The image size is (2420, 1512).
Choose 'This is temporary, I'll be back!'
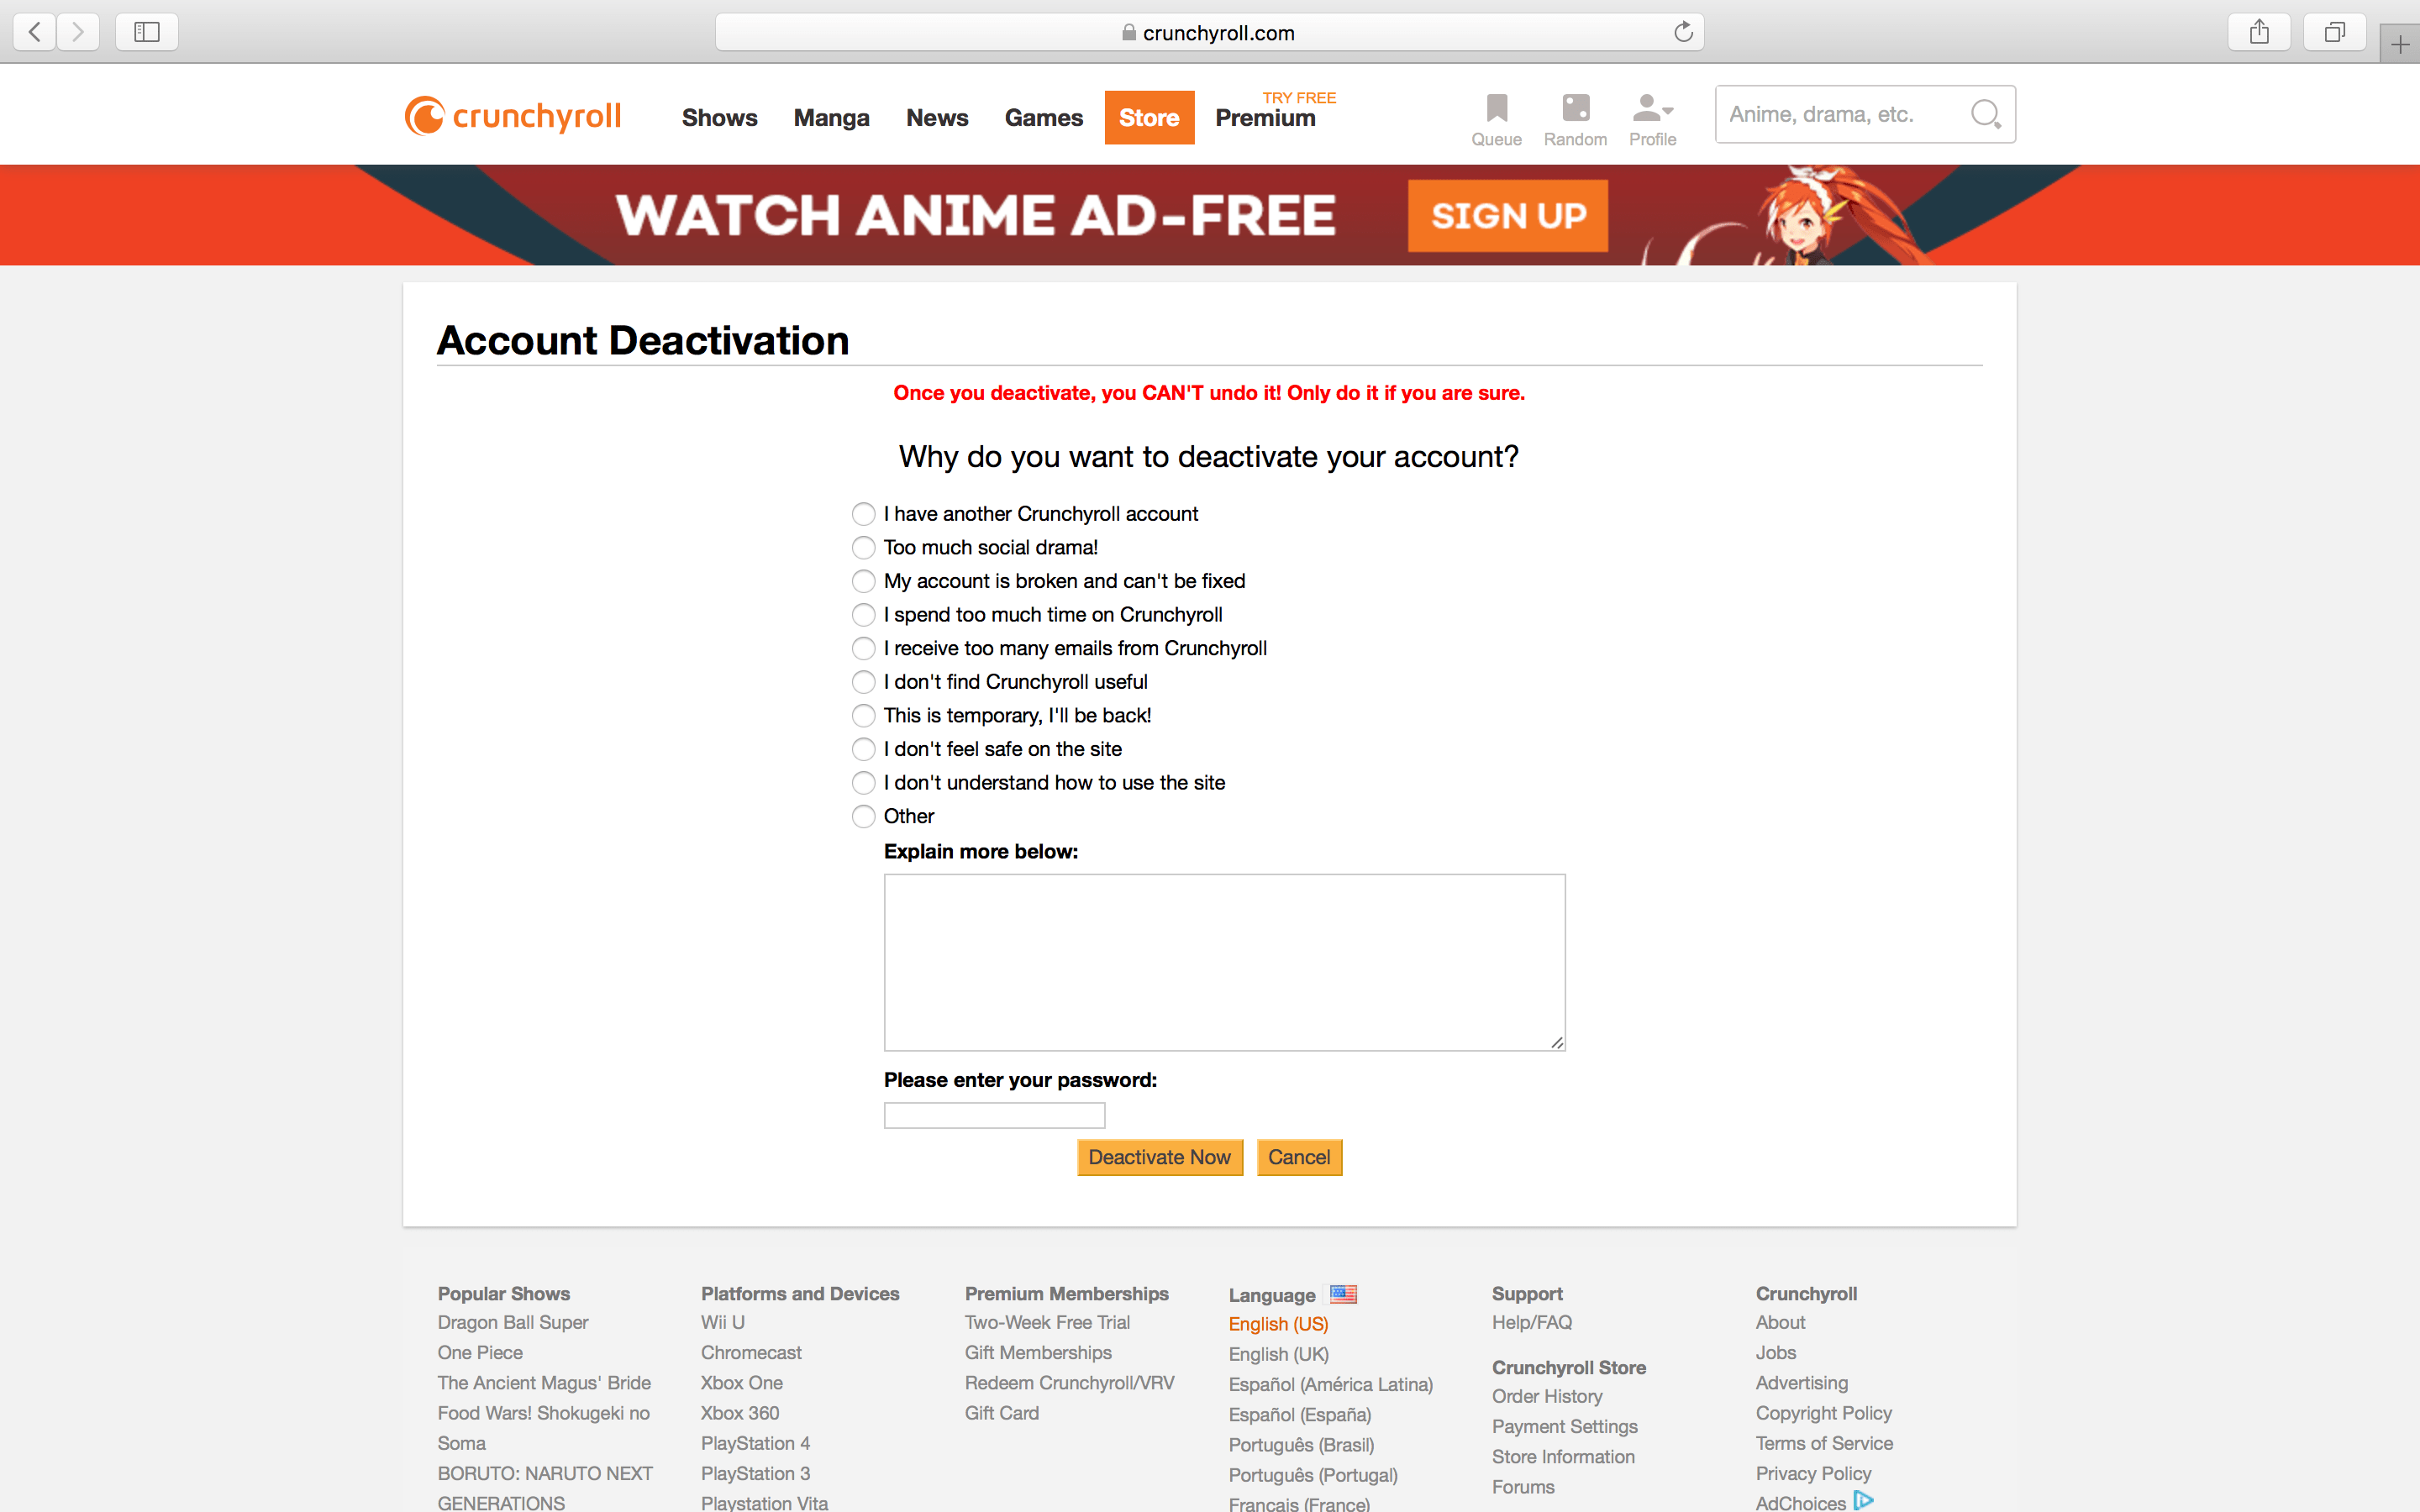coord(863,716)
